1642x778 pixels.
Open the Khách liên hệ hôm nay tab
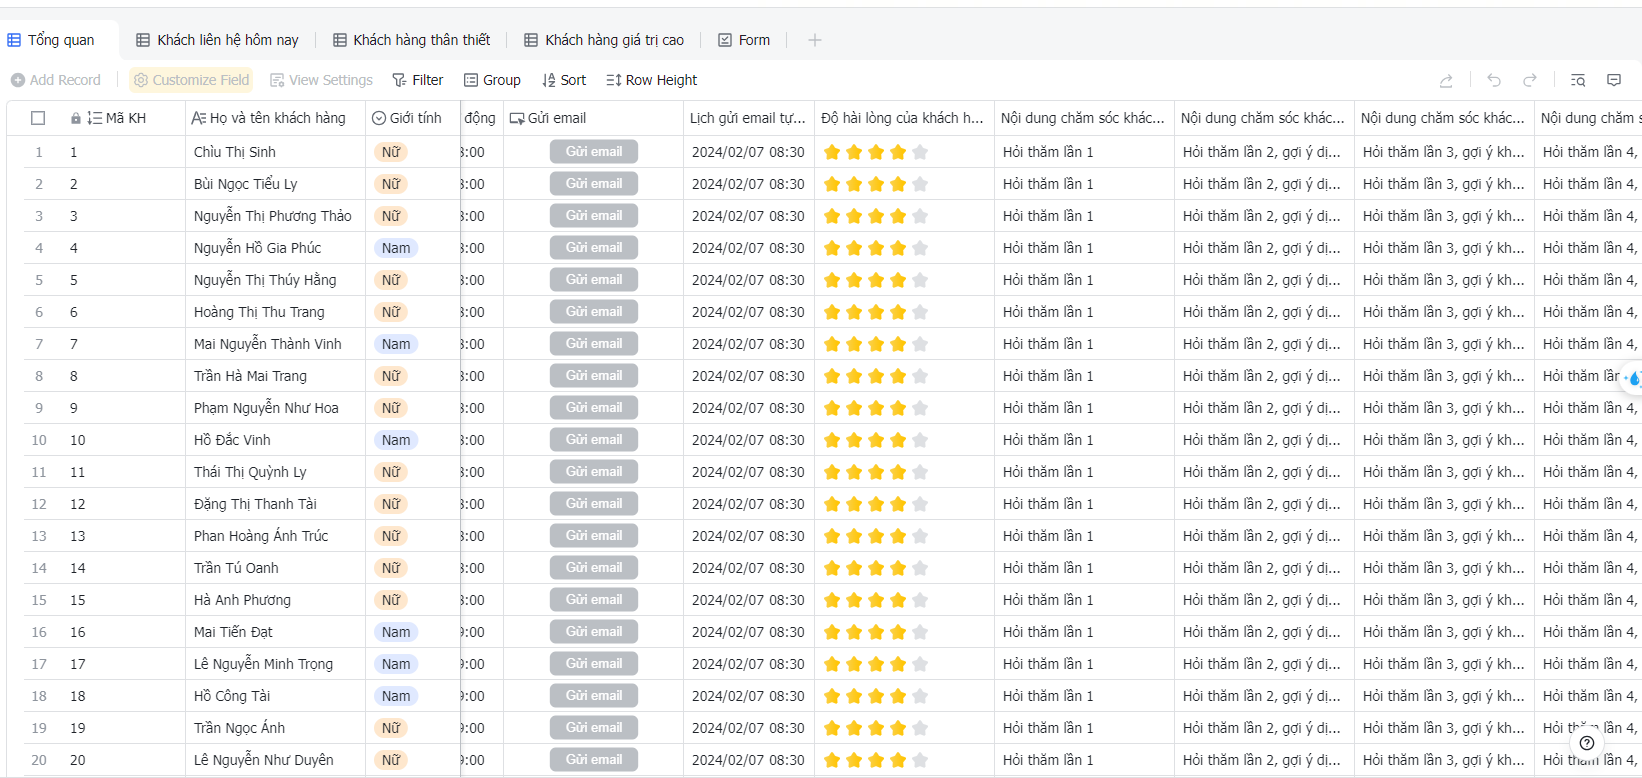(217, 40)
